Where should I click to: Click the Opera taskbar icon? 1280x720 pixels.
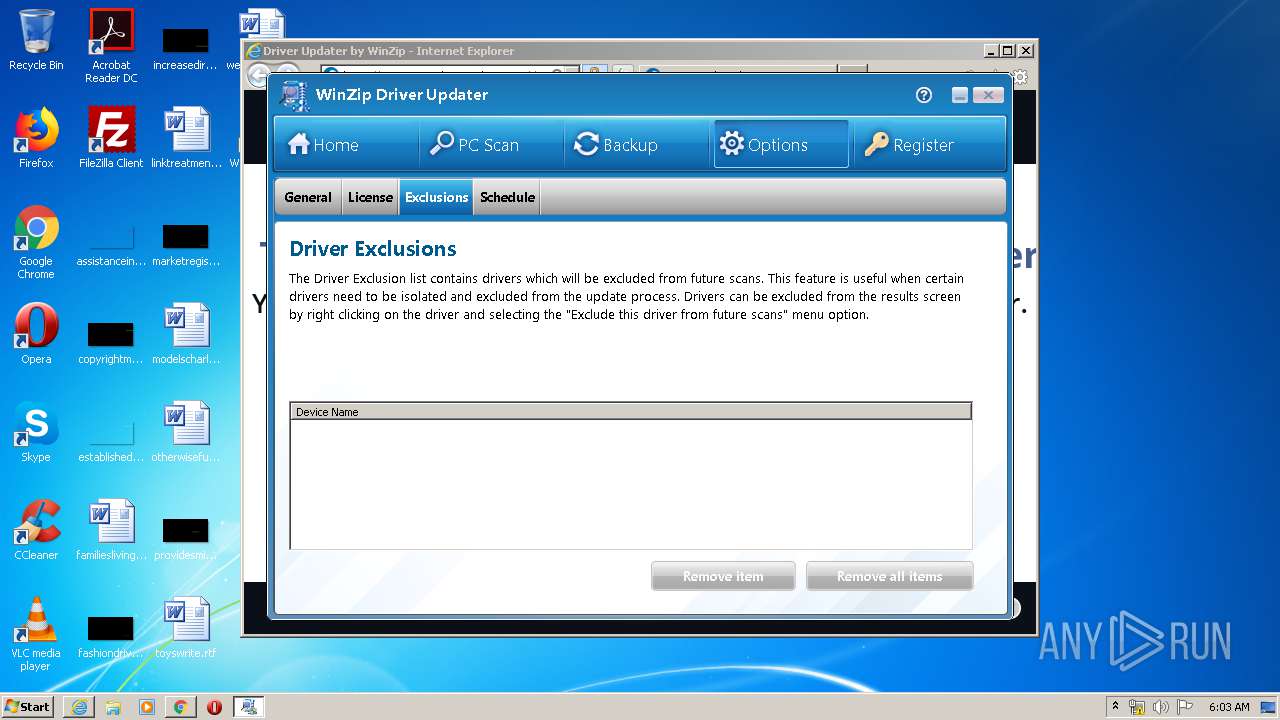click(x=214, y=707)
